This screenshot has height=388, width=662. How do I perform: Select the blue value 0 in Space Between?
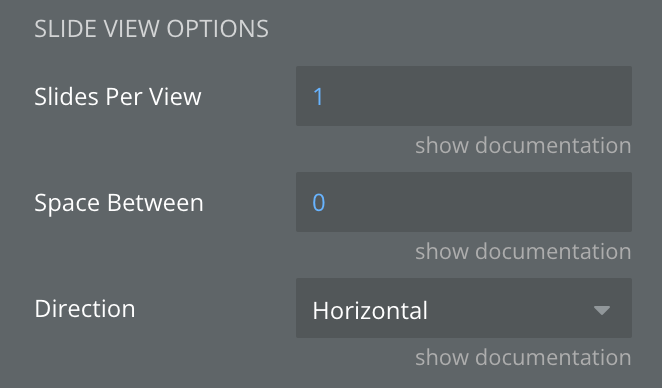click(x=319, y=202)
